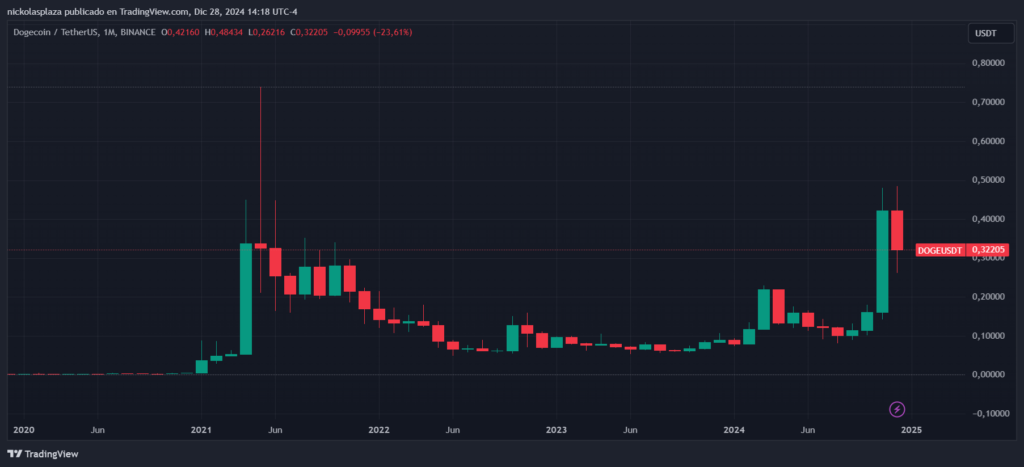Select the red DOGEUSDT symbol label
This screenshot has height=467, width=1024.
(940, 250)
